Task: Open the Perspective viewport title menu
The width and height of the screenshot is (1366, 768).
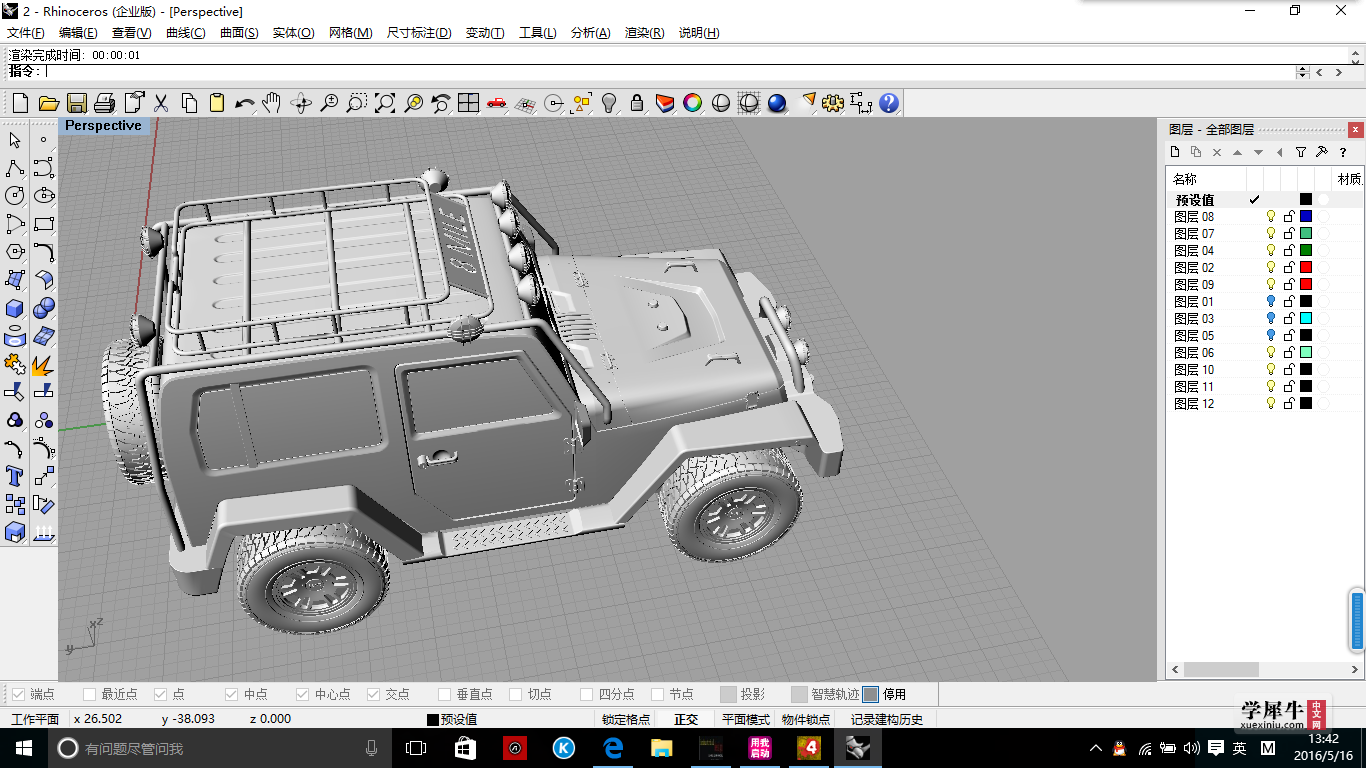Action: tap(103, 126)
